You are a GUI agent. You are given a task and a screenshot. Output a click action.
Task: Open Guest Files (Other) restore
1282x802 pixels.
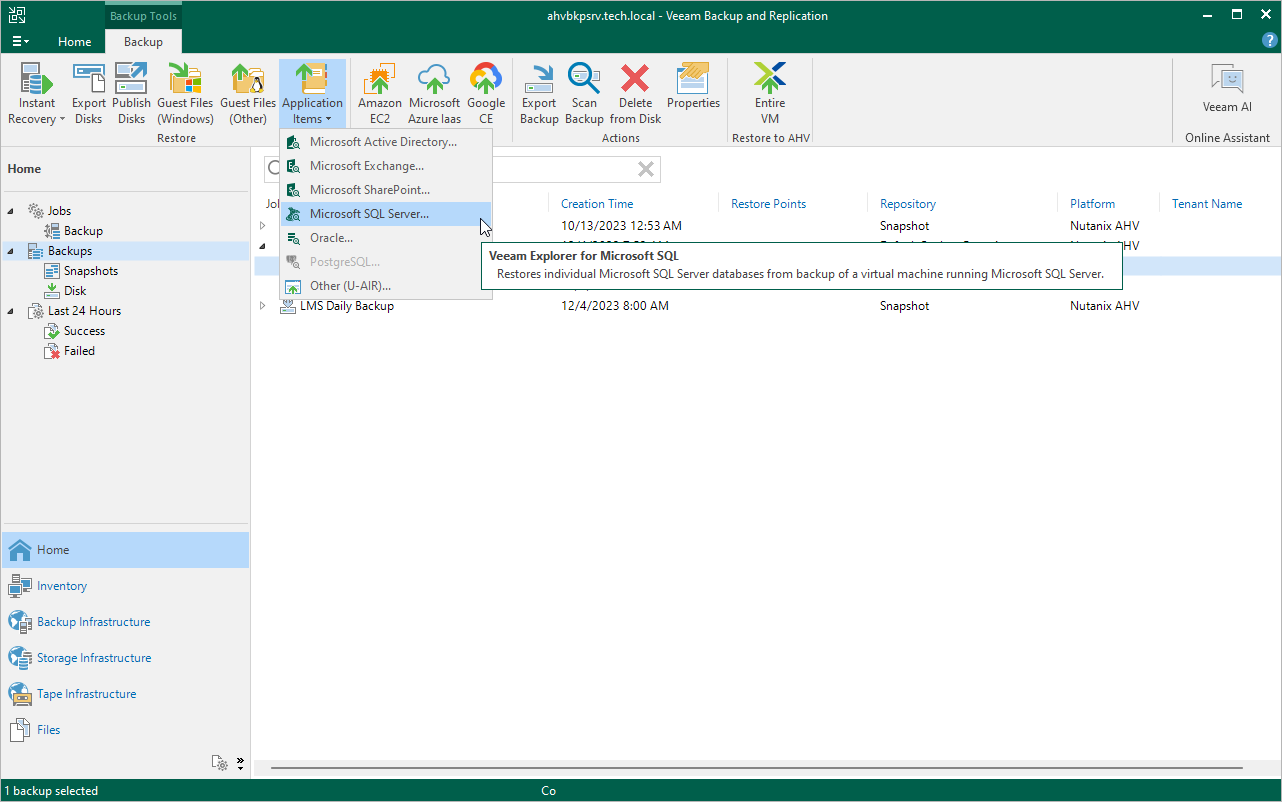tap(248, 94)
